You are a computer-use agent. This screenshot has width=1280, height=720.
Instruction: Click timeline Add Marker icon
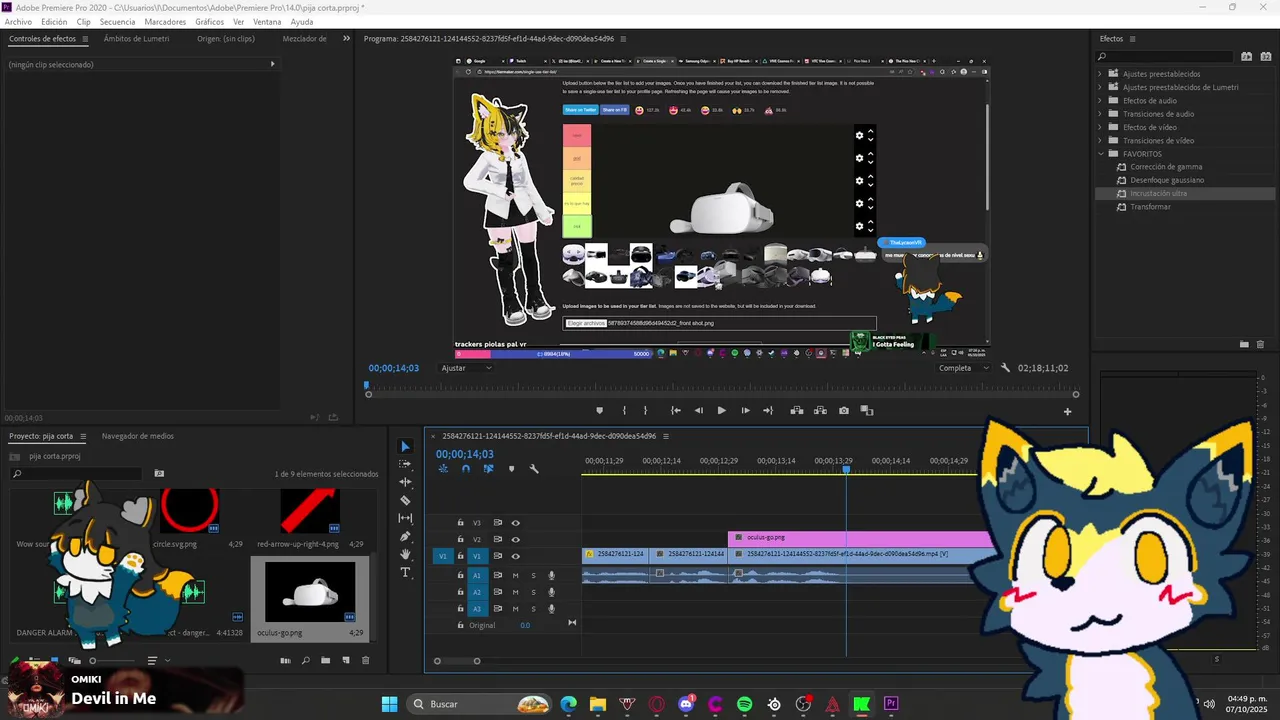tap(511, 468)
